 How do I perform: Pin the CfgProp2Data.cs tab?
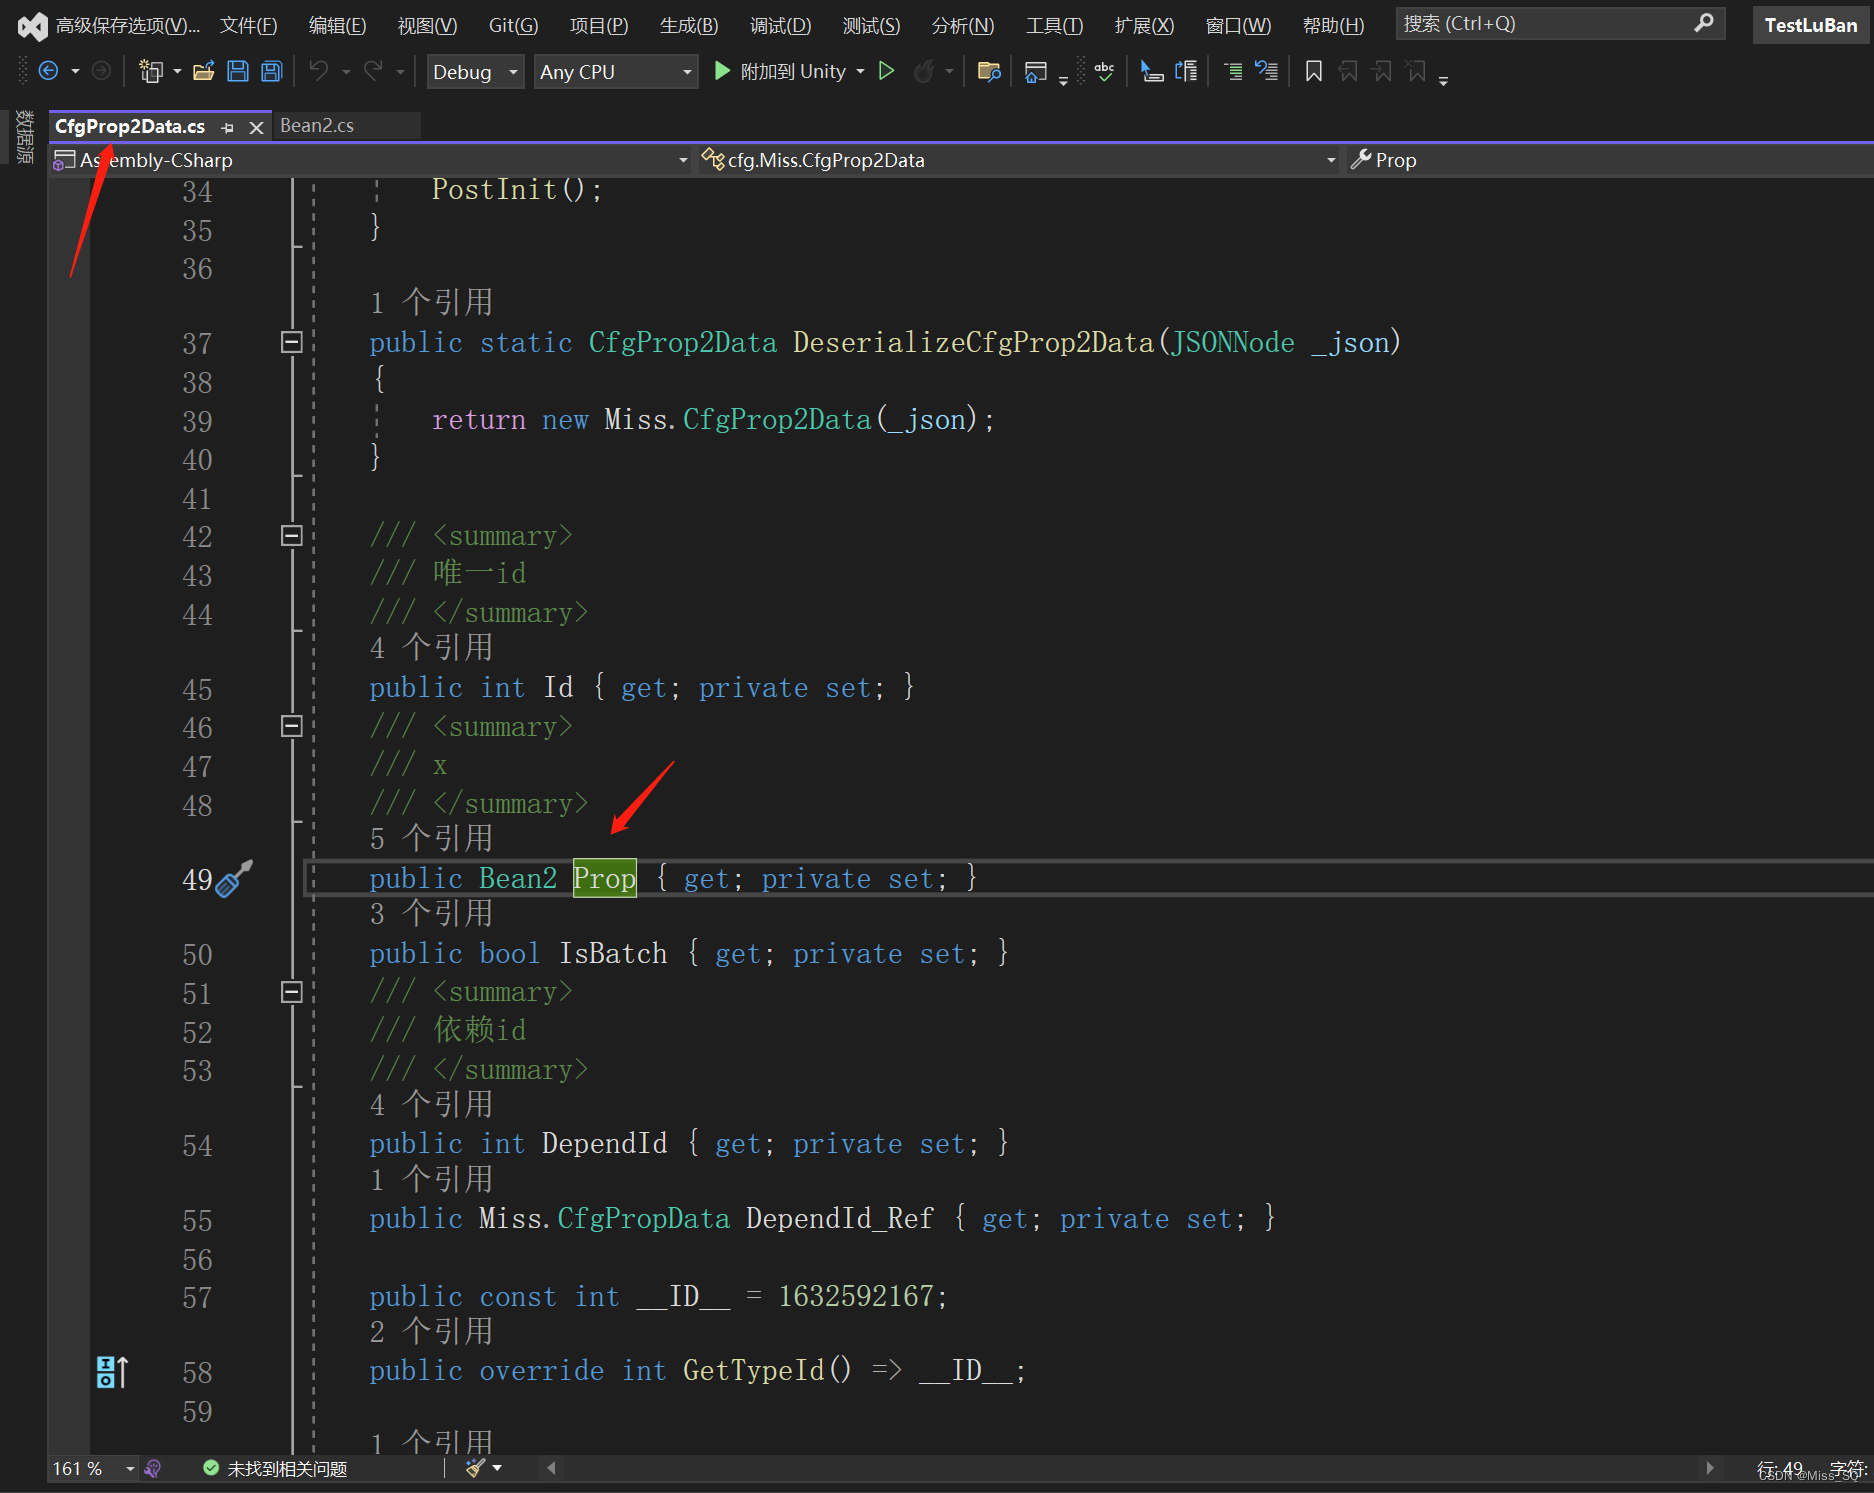tap(228, 126)
